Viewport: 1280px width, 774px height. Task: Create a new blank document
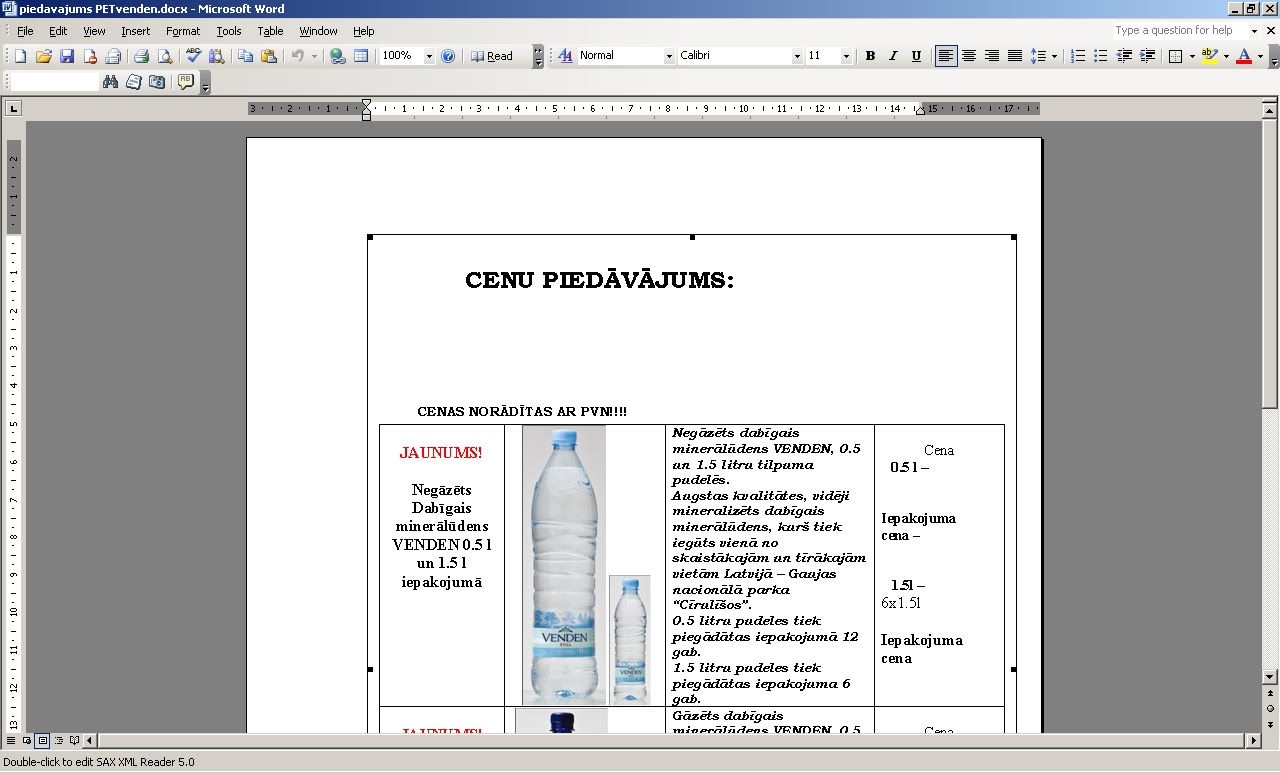(21, 56)
